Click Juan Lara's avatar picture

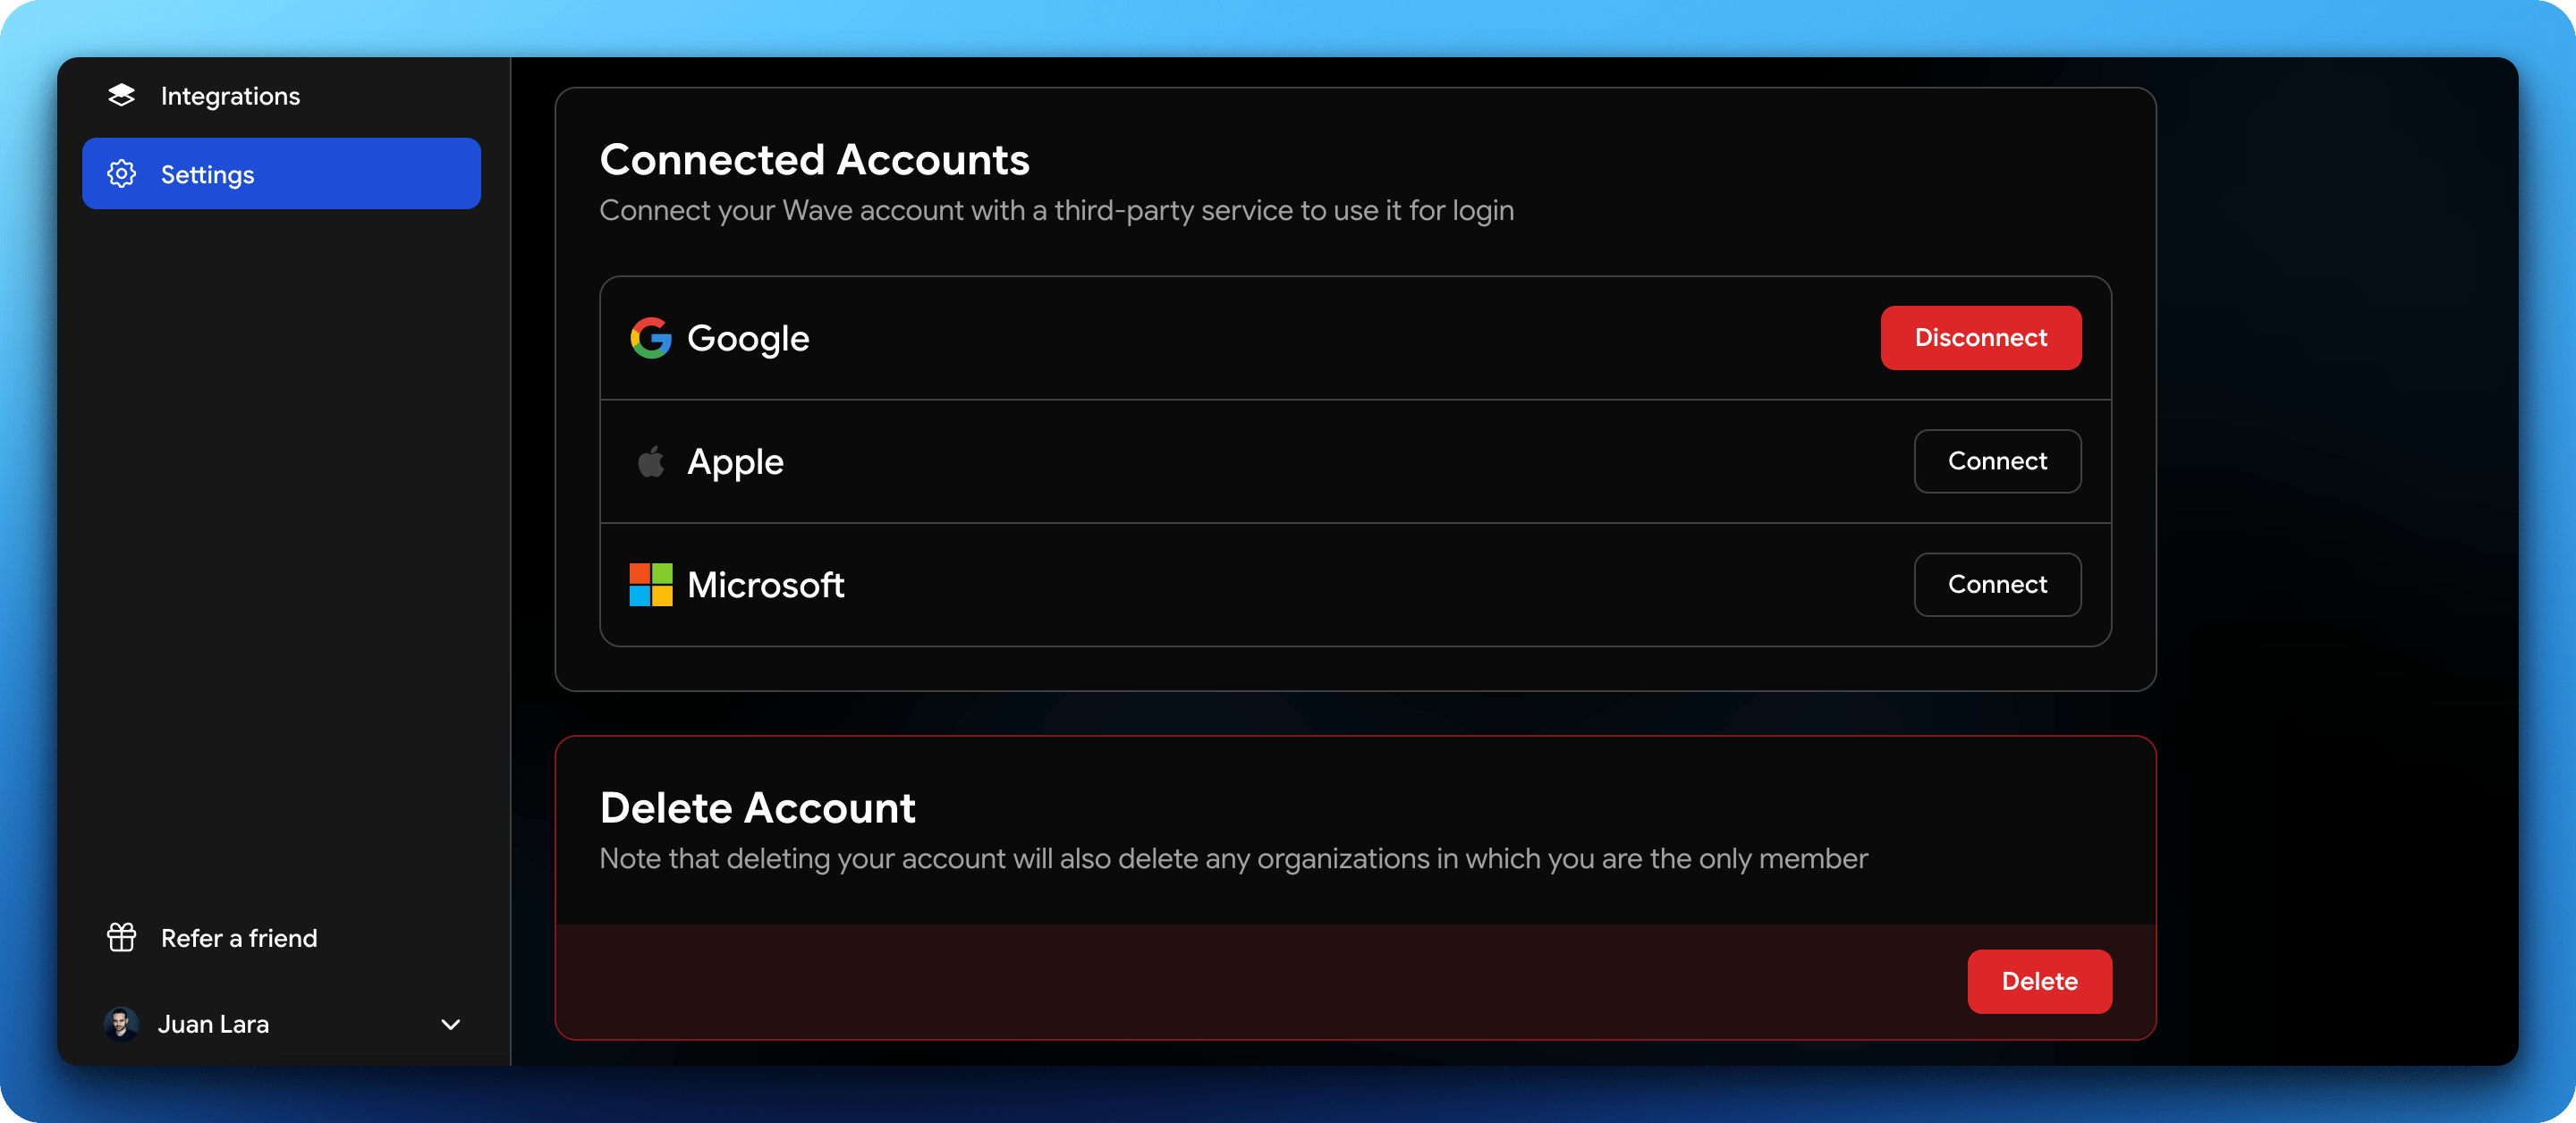121,1024
